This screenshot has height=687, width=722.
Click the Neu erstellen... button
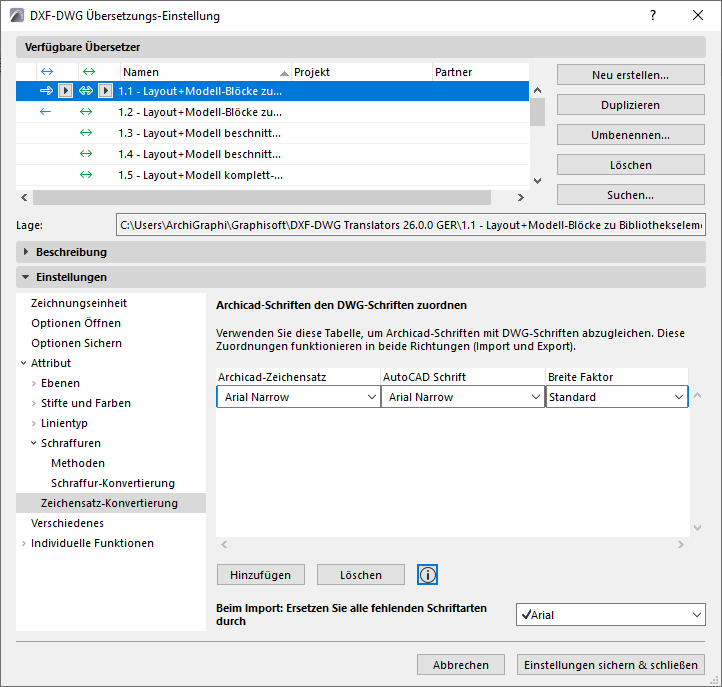630,75
